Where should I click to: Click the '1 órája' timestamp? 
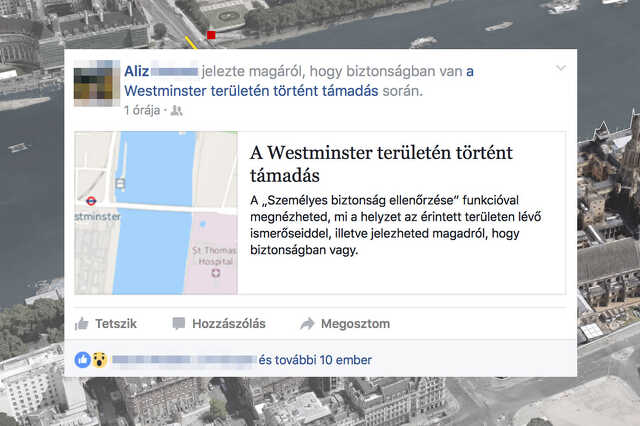click(x=142, y=110)
